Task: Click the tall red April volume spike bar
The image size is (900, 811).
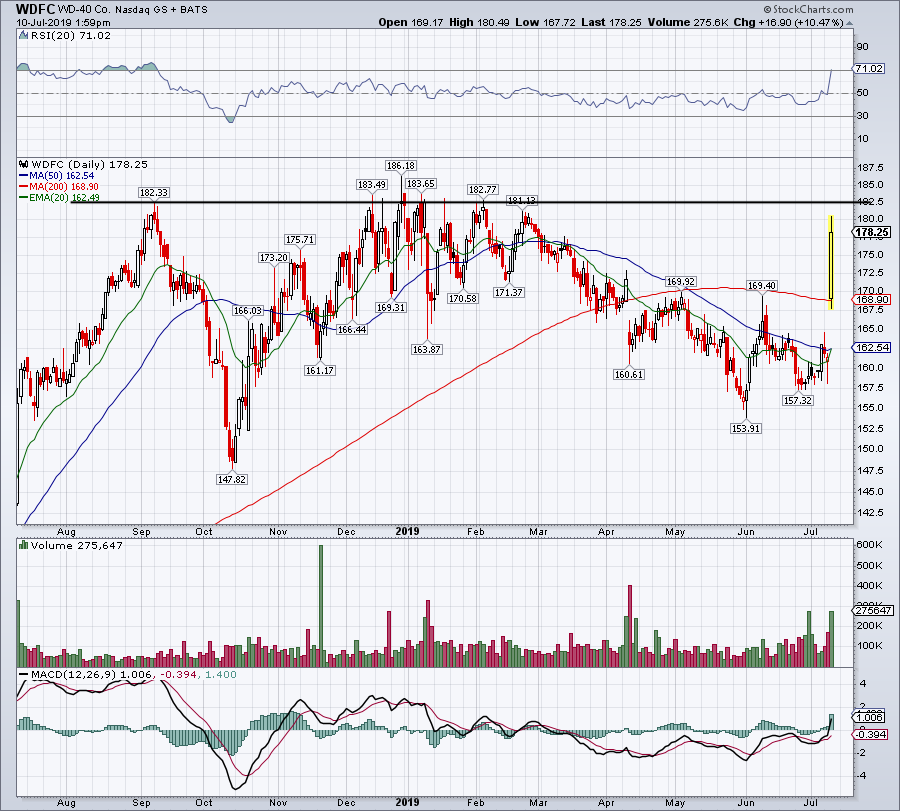Action: pos(630,626)
